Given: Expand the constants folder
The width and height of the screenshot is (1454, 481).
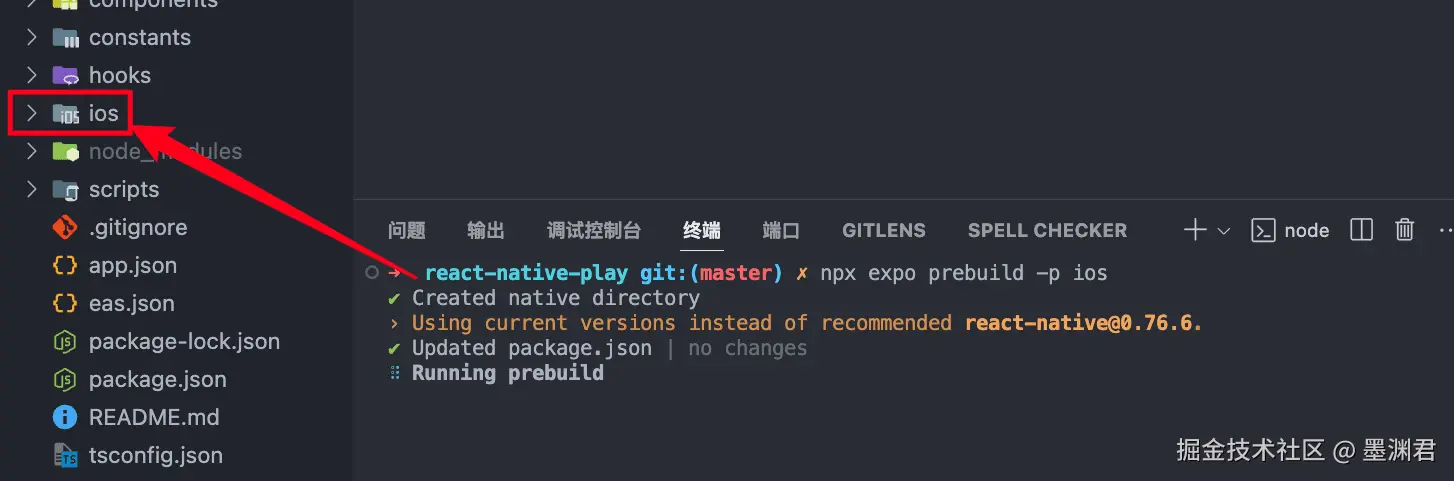Looking at the screenshot, I should click(32, 37).
